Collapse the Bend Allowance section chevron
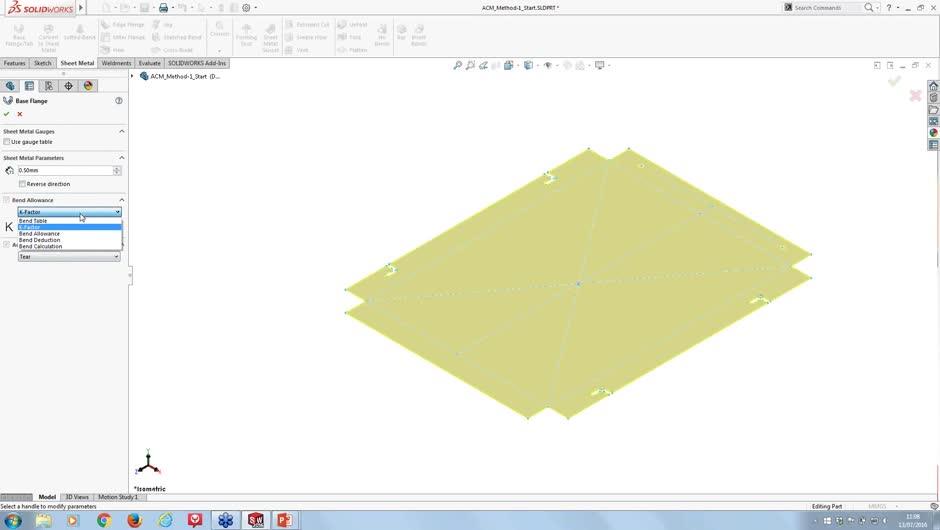The height and width of the screenshot is (530, 940). pyautogui.click(x=122, y=200)
